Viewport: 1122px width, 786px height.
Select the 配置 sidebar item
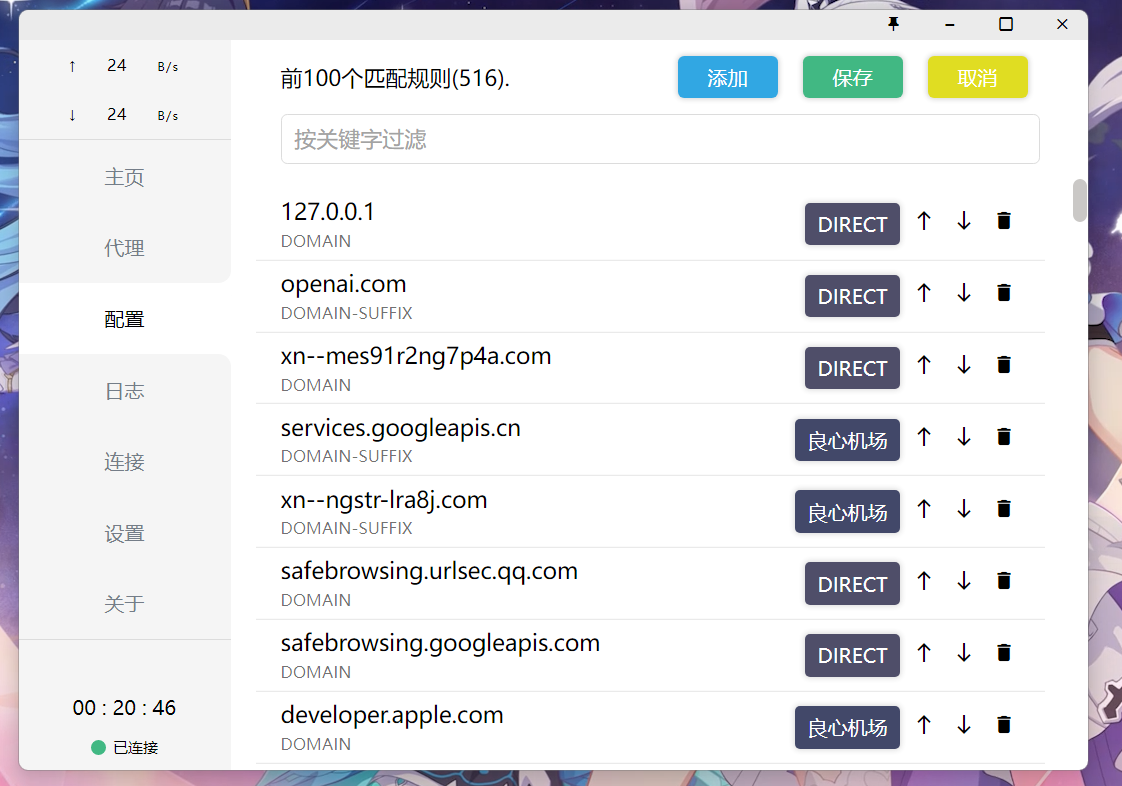(125, 319)
